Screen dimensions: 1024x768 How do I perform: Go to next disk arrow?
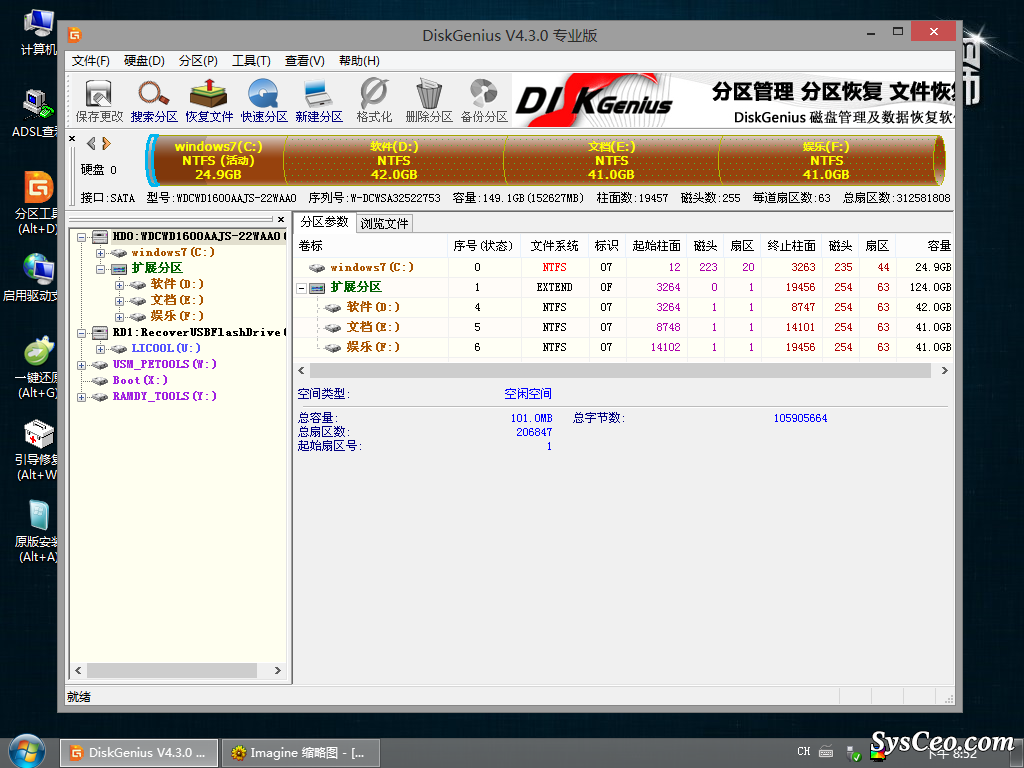pyautogui.click(x=106, y=143)
